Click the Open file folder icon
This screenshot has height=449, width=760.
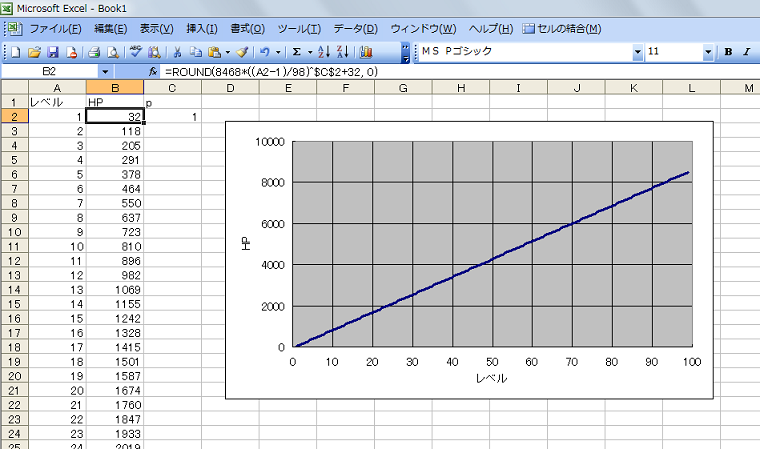[34, 52]
